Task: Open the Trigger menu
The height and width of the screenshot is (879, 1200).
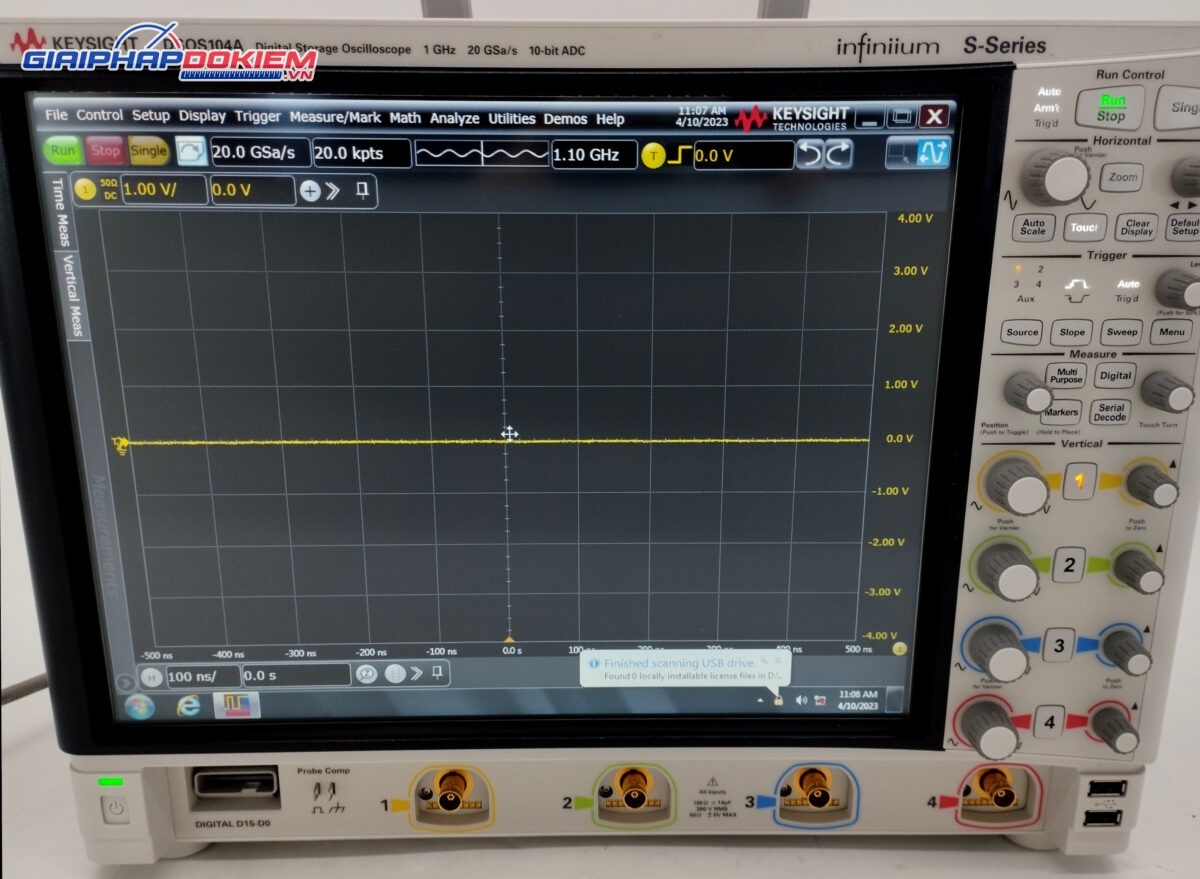Action: [x=258, y=116]
